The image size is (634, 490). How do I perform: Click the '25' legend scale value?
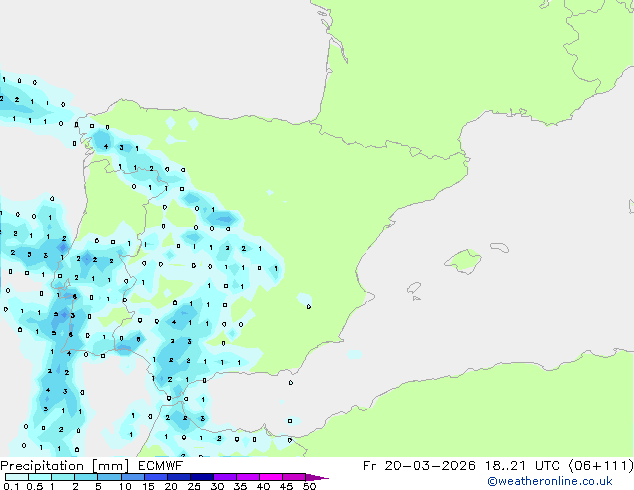(x=194, y=486)
